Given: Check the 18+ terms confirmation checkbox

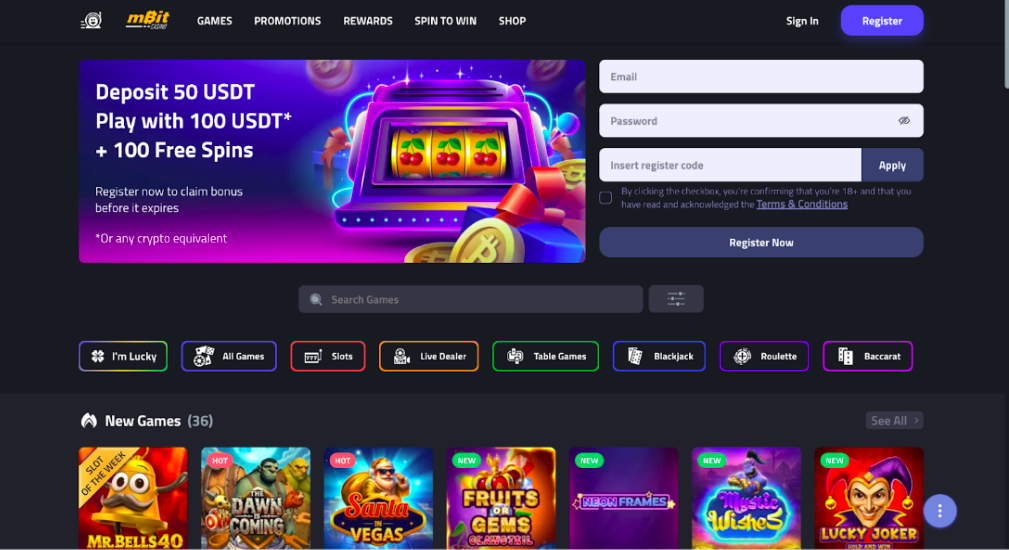Looking at the screenshot, I should tap(606, 198).
